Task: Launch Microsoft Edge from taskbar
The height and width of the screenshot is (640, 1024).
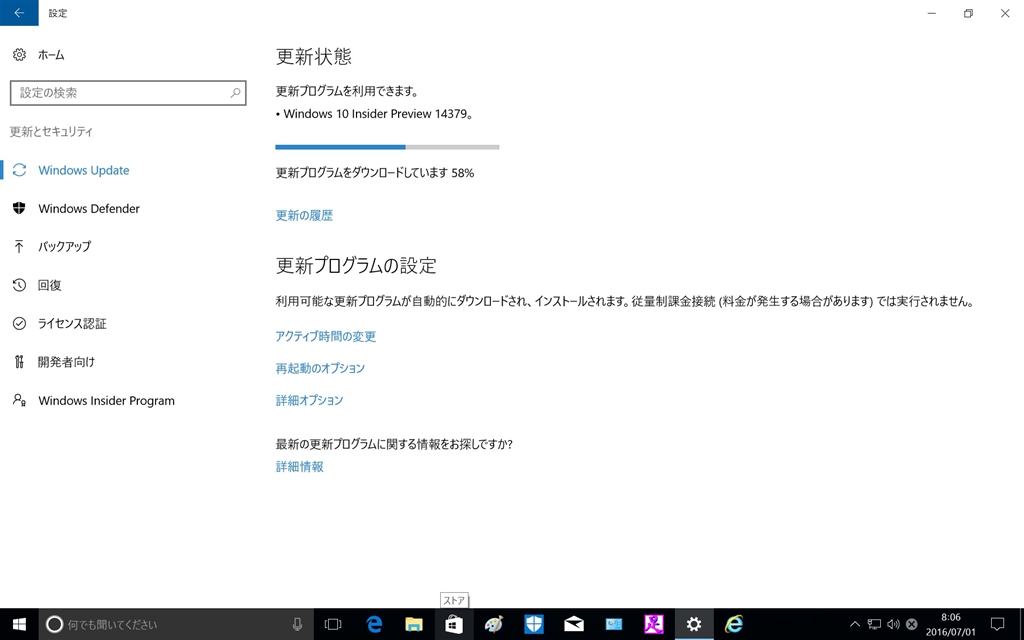Action: (374, 624)
